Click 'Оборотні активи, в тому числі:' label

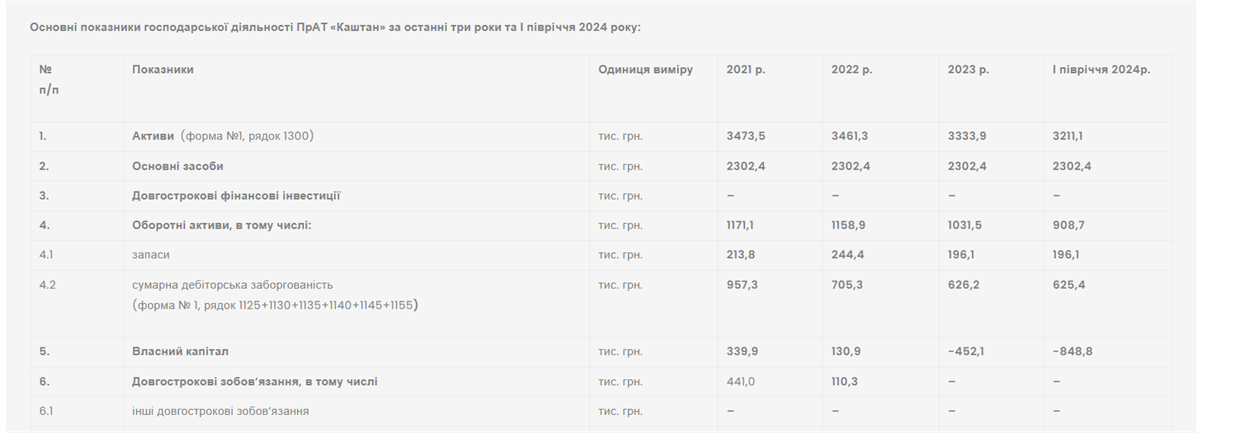pos(222,225)
